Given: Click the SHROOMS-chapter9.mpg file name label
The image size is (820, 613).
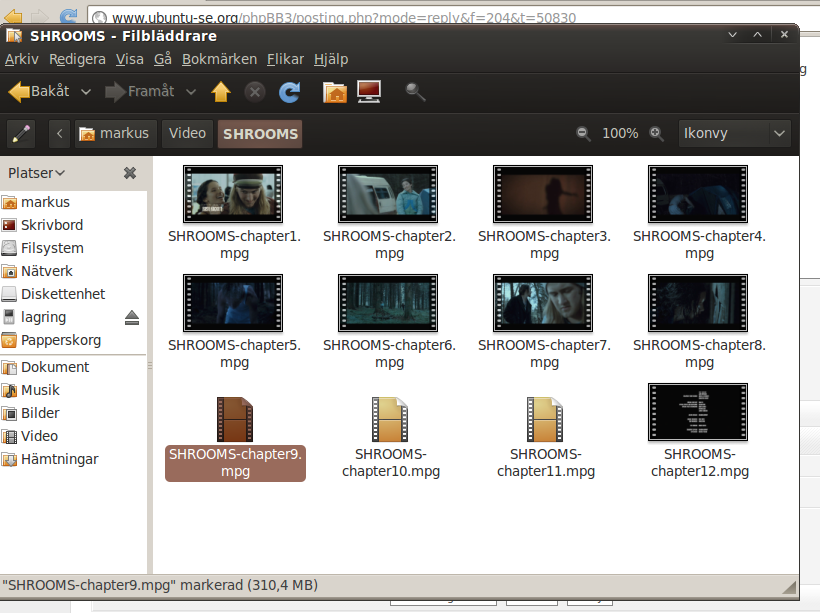Looking at the screenshot, I should (235, 463).
